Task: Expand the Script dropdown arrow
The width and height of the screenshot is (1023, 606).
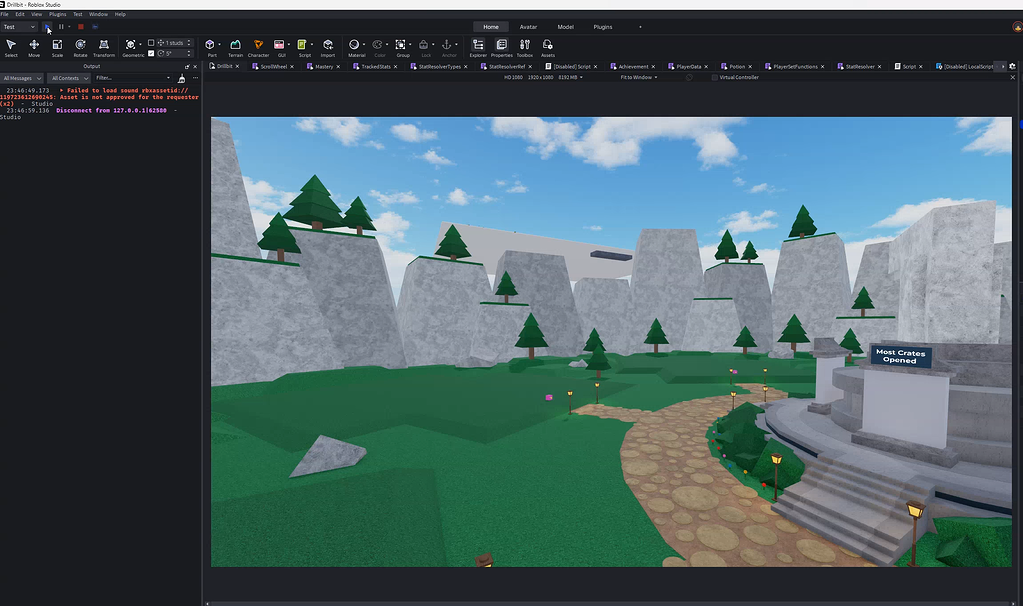Action: [x=312, y=45]
